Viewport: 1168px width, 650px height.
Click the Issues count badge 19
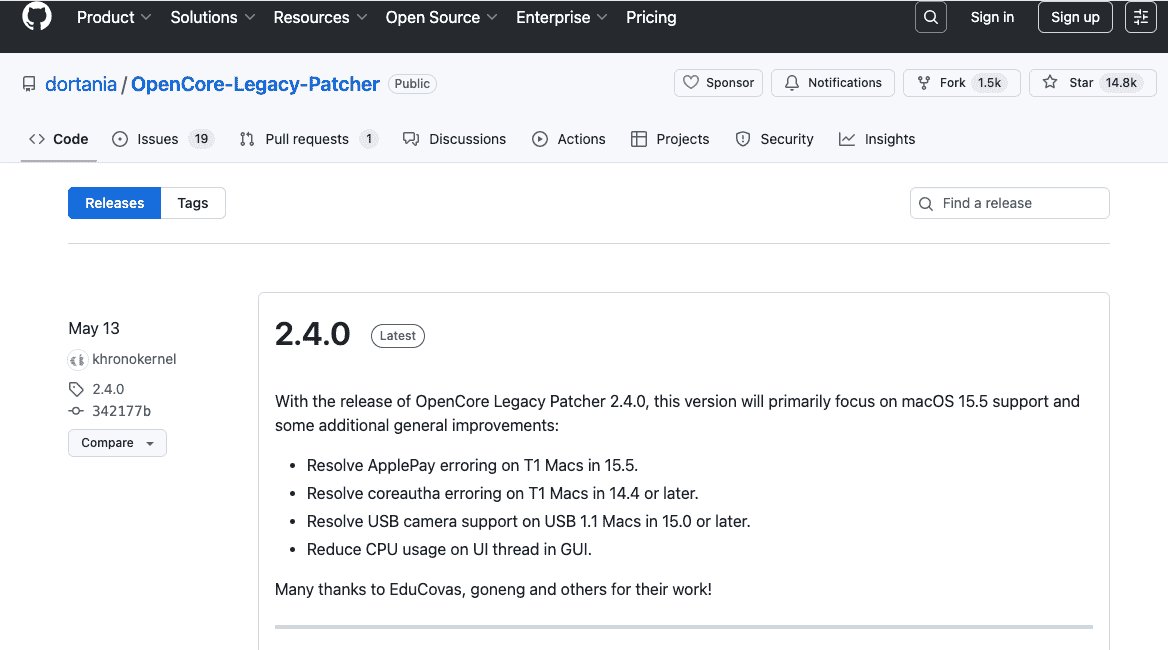pyautogui.click(x=201, y=139)
